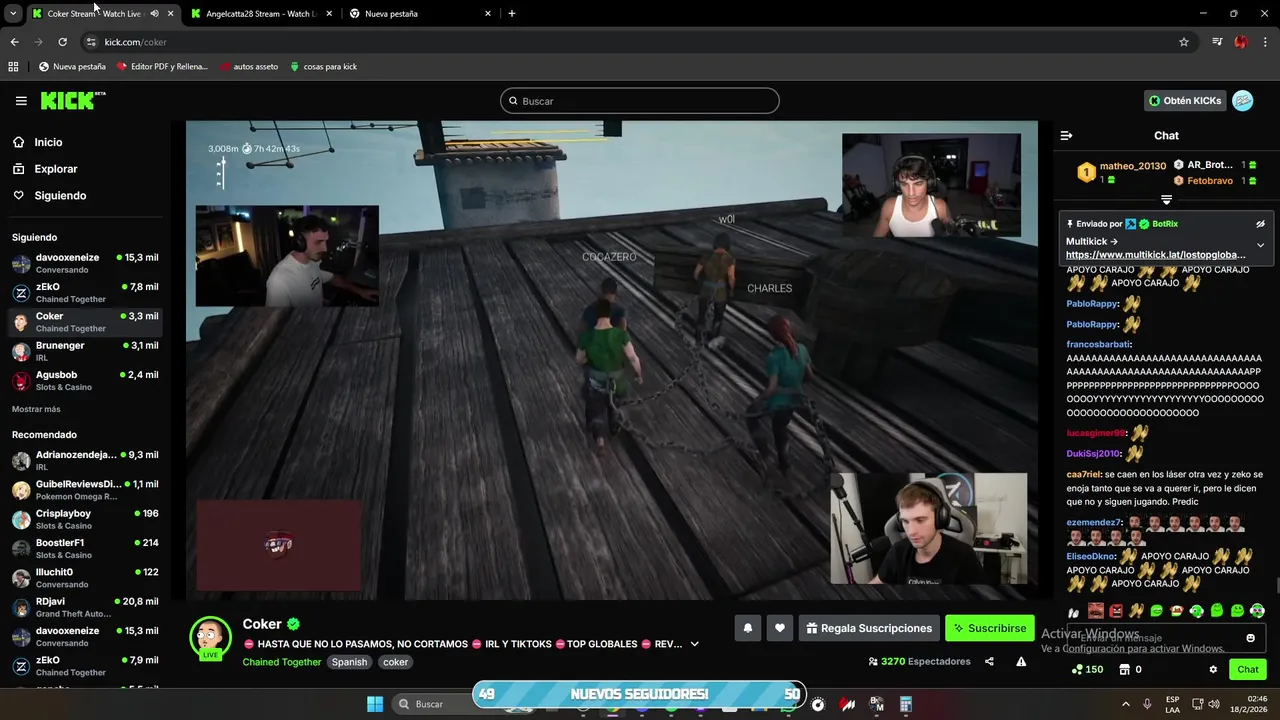This screenshot has width=1280, height=720.
Task: Open the Brunenger channel in the sidebar
Action: pyautogui.click(x=85, y=351)
